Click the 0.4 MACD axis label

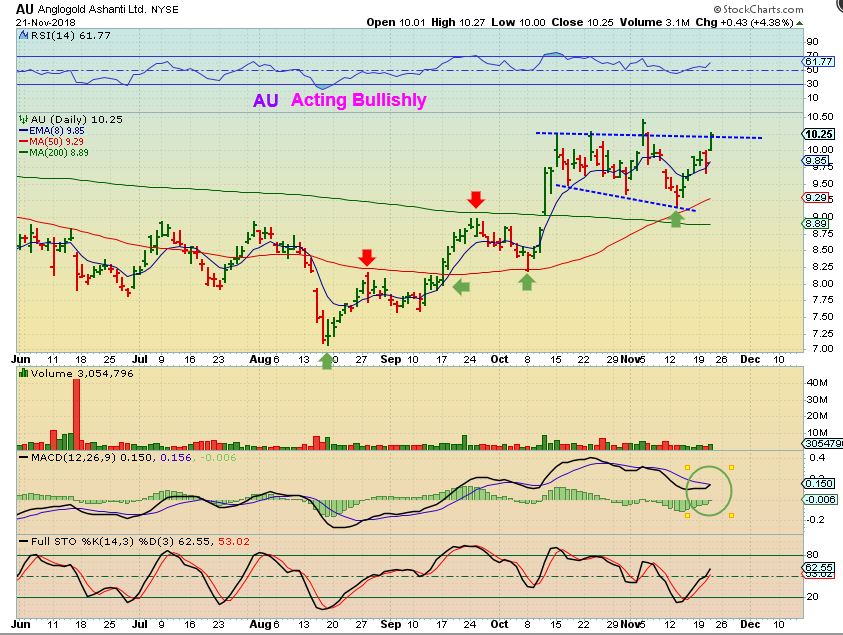pos(817,458)
